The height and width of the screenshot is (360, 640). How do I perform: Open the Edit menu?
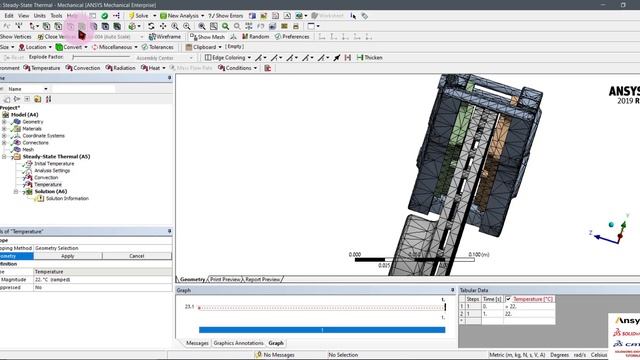click(x=9, y=16)
